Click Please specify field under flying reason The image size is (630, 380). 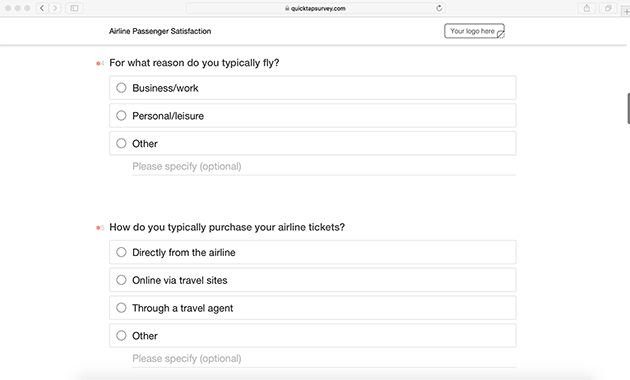point(324,167)
